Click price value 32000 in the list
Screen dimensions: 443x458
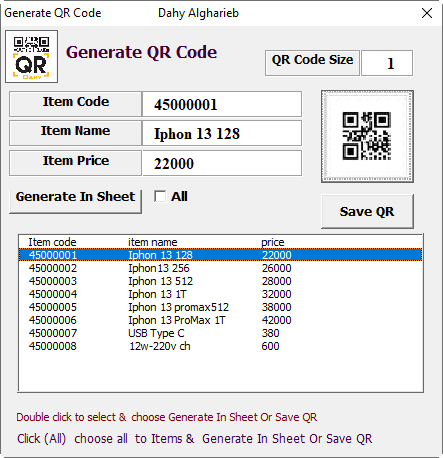coord(276,294)
